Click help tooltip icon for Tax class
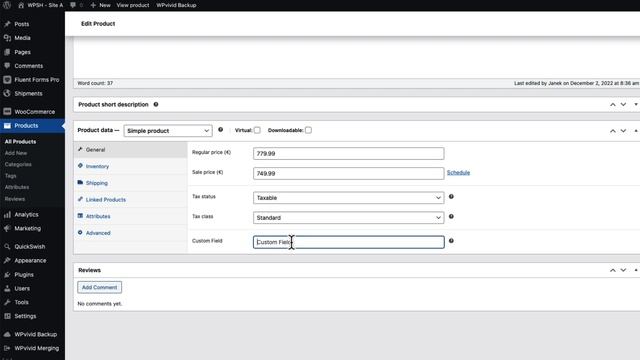This screenshot has height=360, width=640. tap(451, 217)
